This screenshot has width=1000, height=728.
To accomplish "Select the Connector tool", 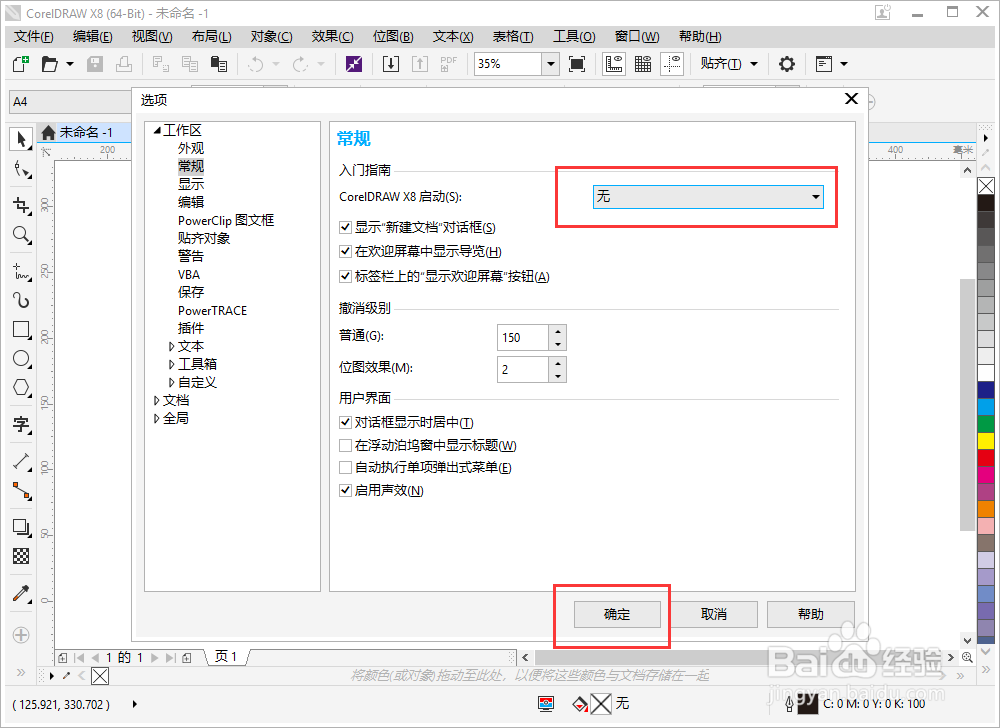I will click(x=22, y=491).
